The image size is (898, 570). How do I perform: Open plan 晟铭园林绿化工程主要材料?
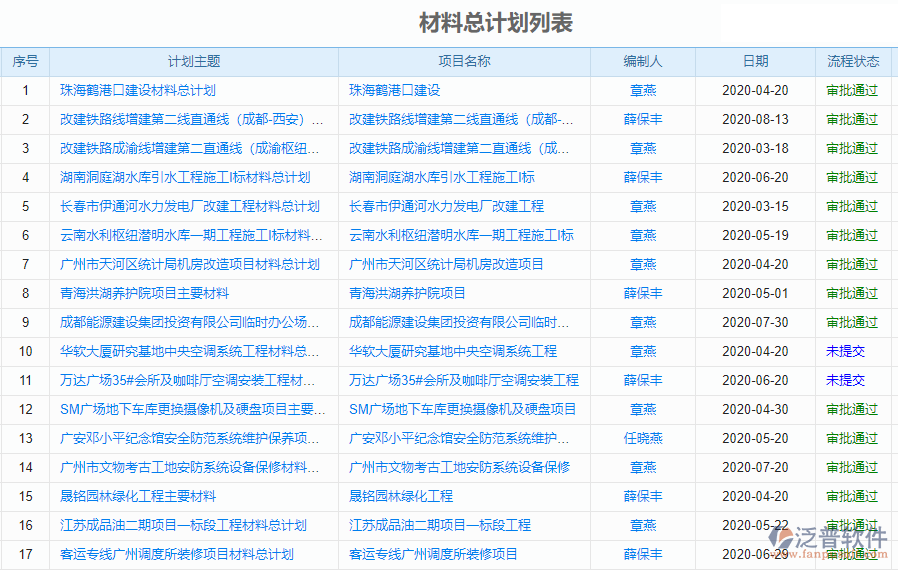pyautogui.click(x=138, y=496)
